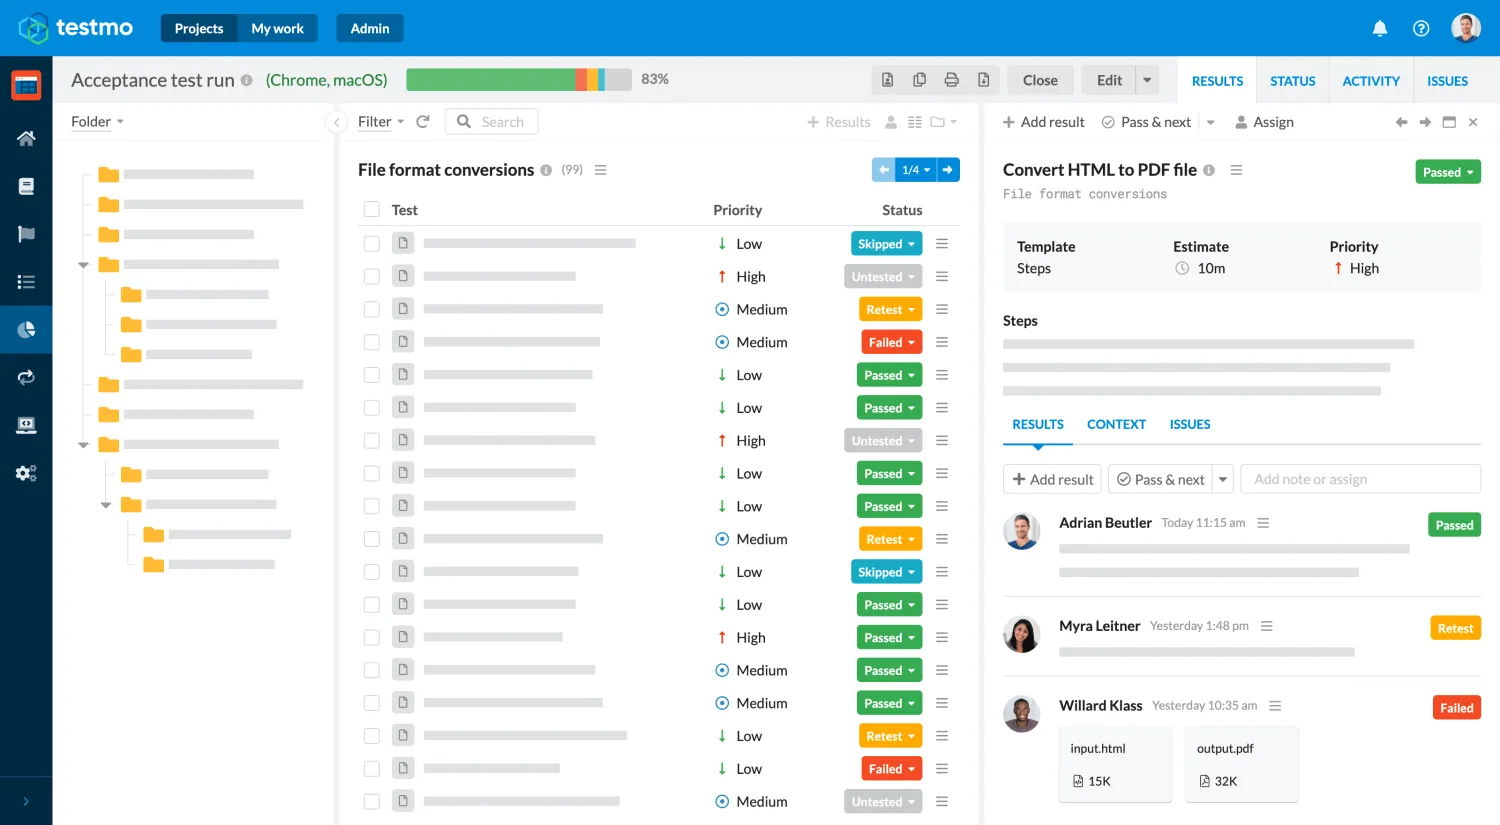Open the Skipped status dropdown on the first test
Screen dimensions: 1500x825
(886, 243)
